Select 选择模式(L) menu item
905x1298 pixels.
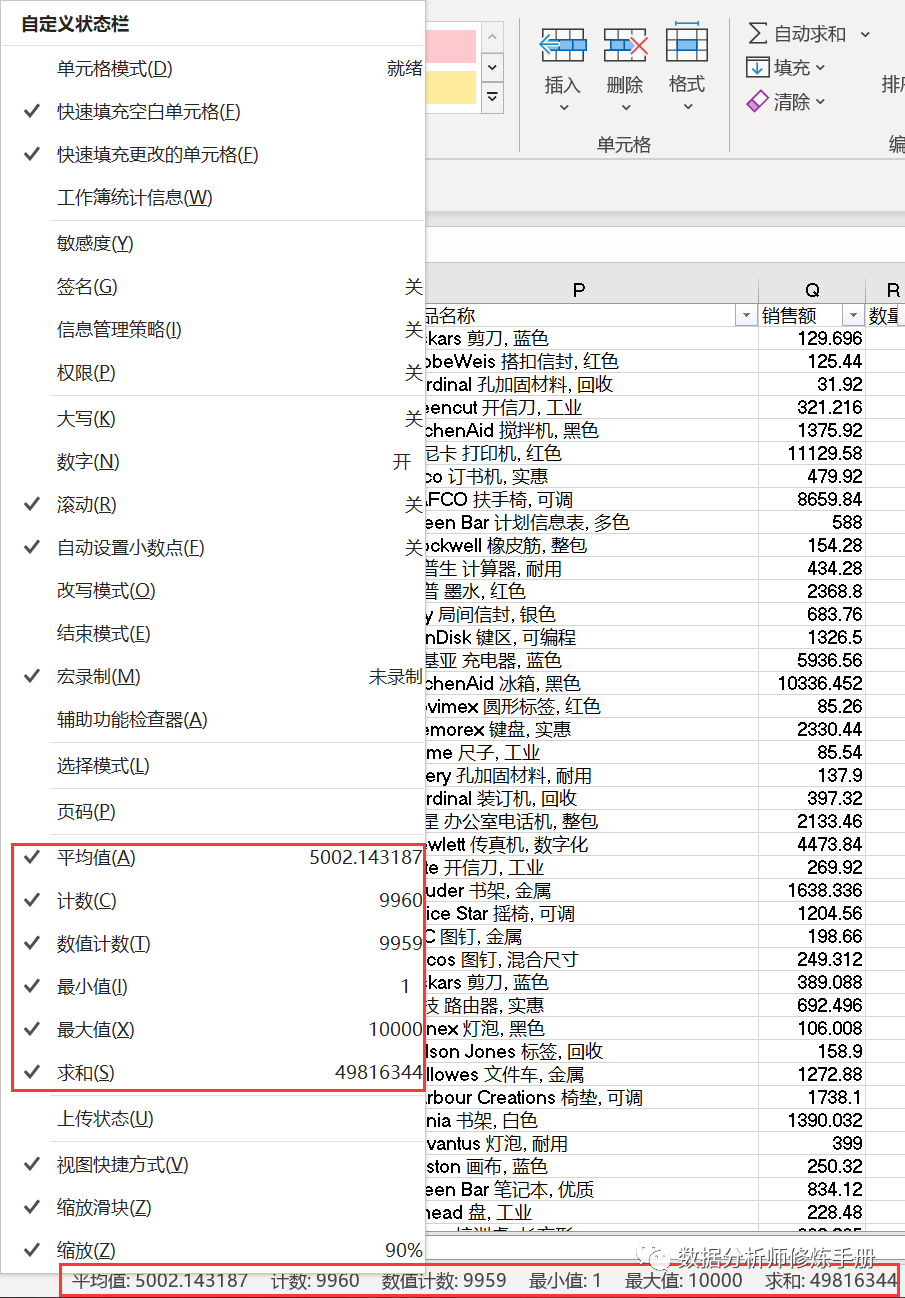213,766
